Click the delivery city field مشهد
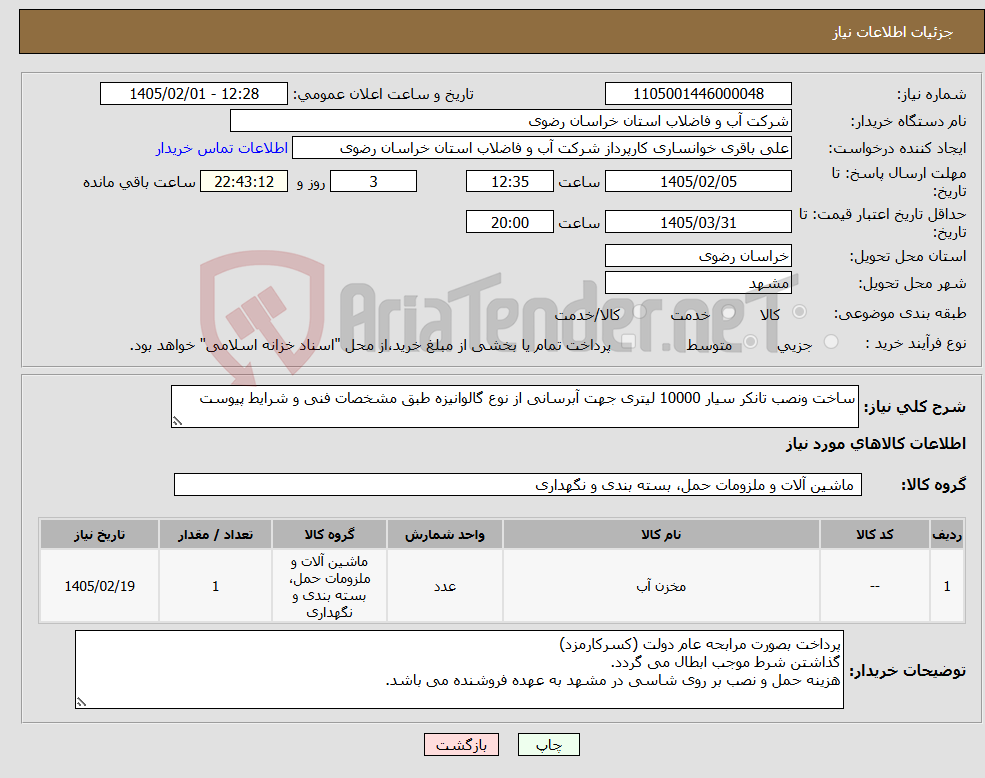Image resolution: width=985 pixels, height=778 pixels. click(698, 283)
